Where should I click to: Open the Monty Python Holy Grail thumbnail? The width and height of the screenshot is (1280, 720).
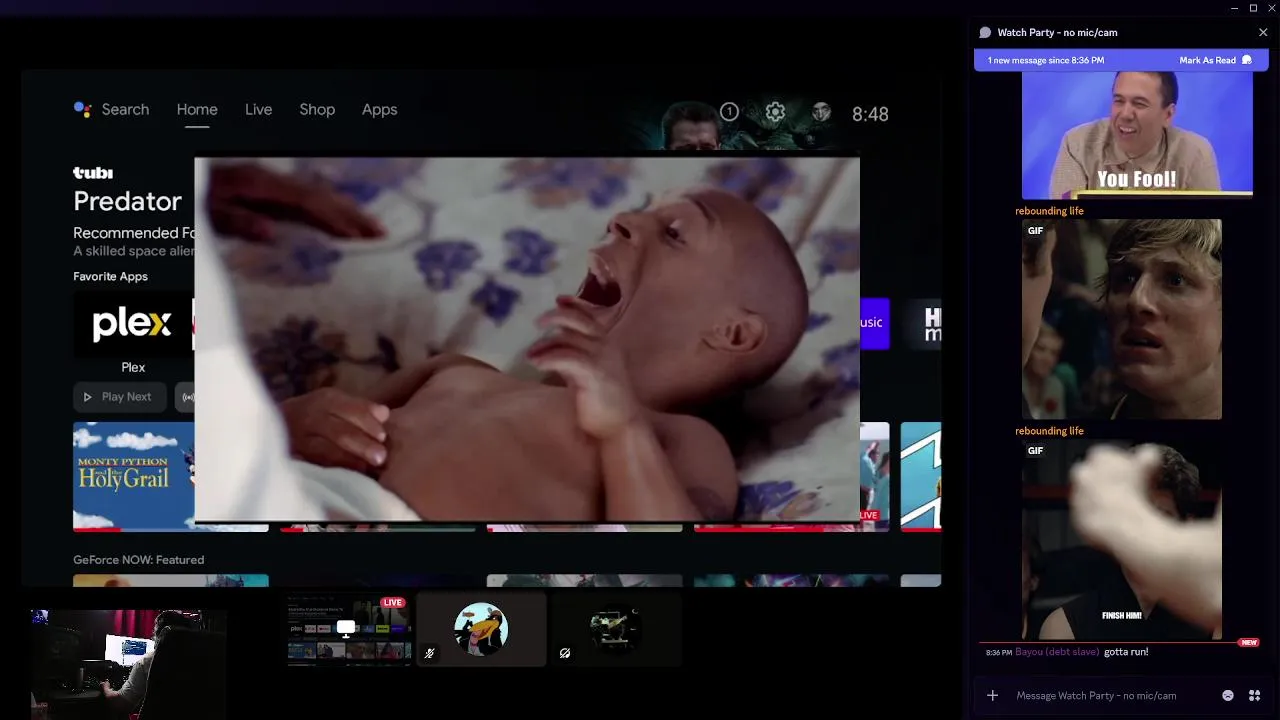[134, 476]
